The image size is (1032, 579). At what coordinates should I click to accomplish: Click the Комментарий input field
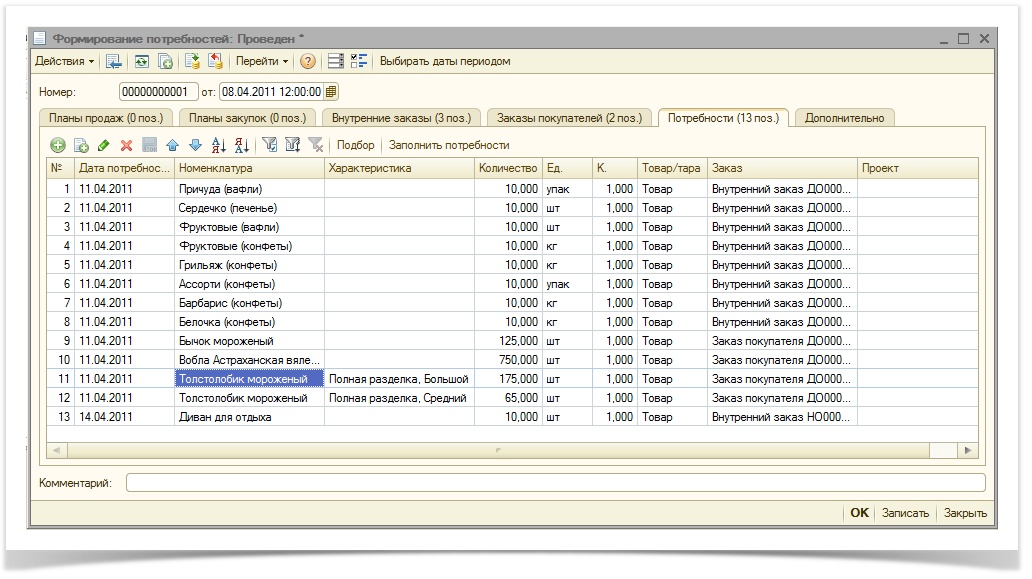point(555,483)
